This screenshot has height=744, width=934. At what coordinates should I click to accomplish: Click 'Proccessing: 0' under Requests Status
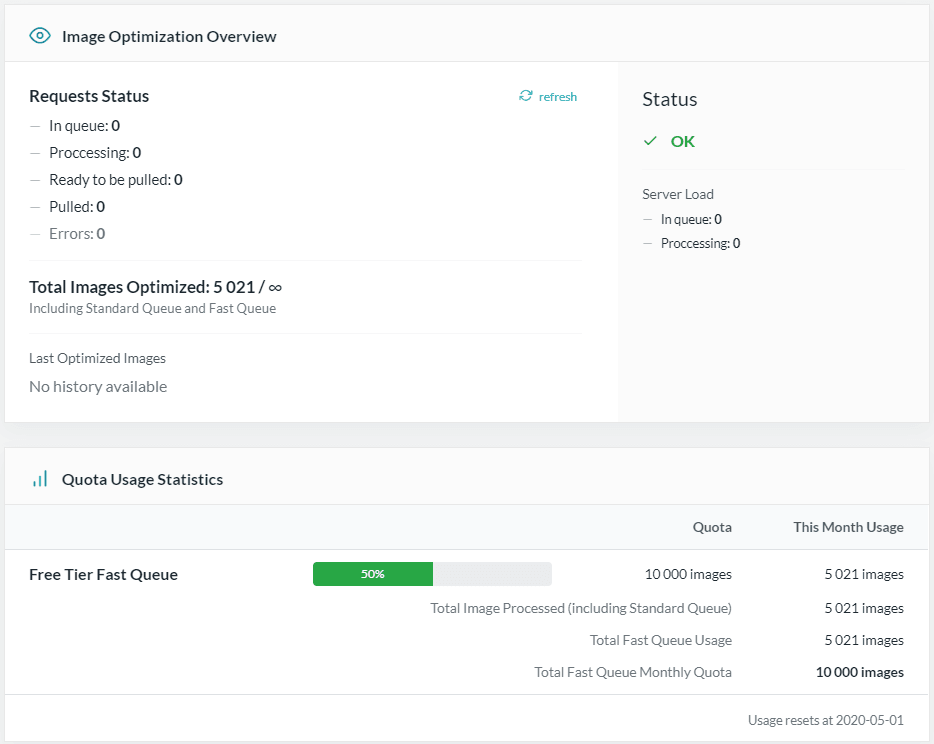pos(95,152)
